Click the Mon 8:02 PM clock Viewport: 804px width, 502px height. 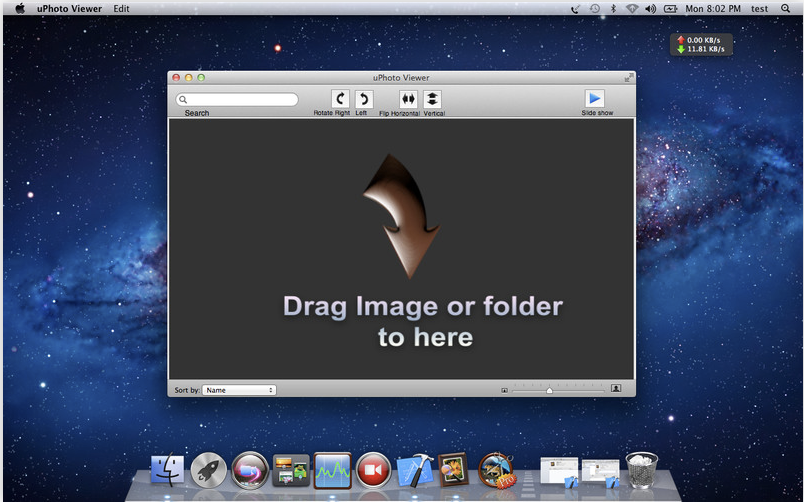click(713, 9)
